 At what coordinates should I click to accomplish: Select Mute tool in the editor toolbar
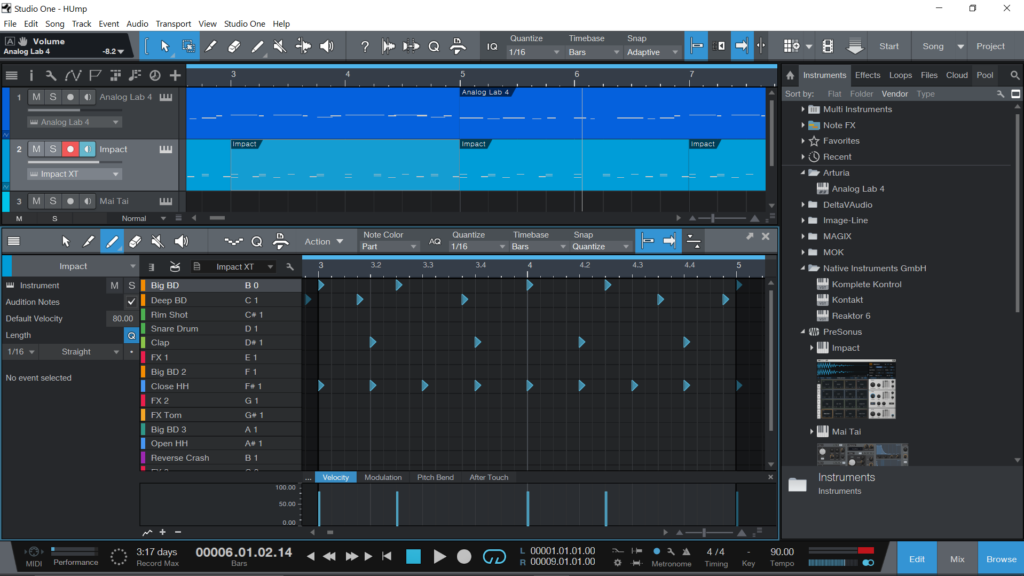point(157,242)
